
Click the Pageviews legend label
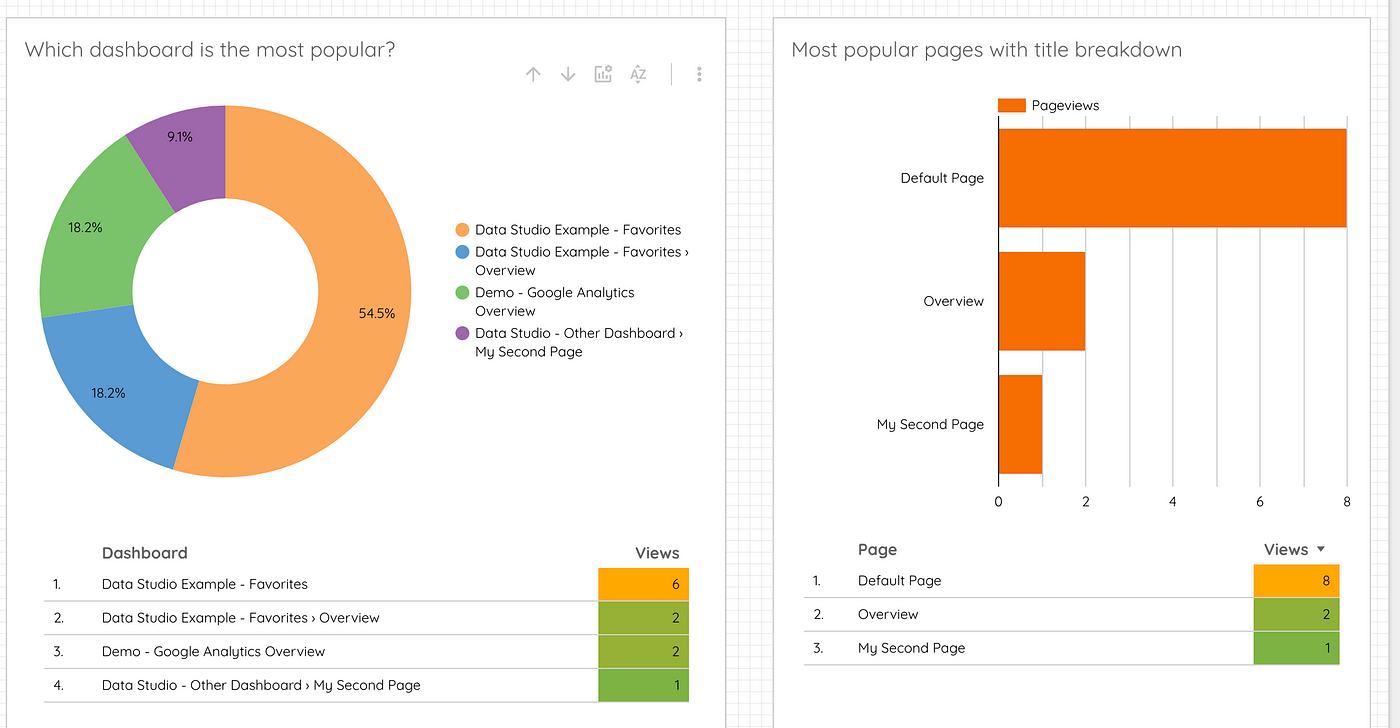[1065, 105]
